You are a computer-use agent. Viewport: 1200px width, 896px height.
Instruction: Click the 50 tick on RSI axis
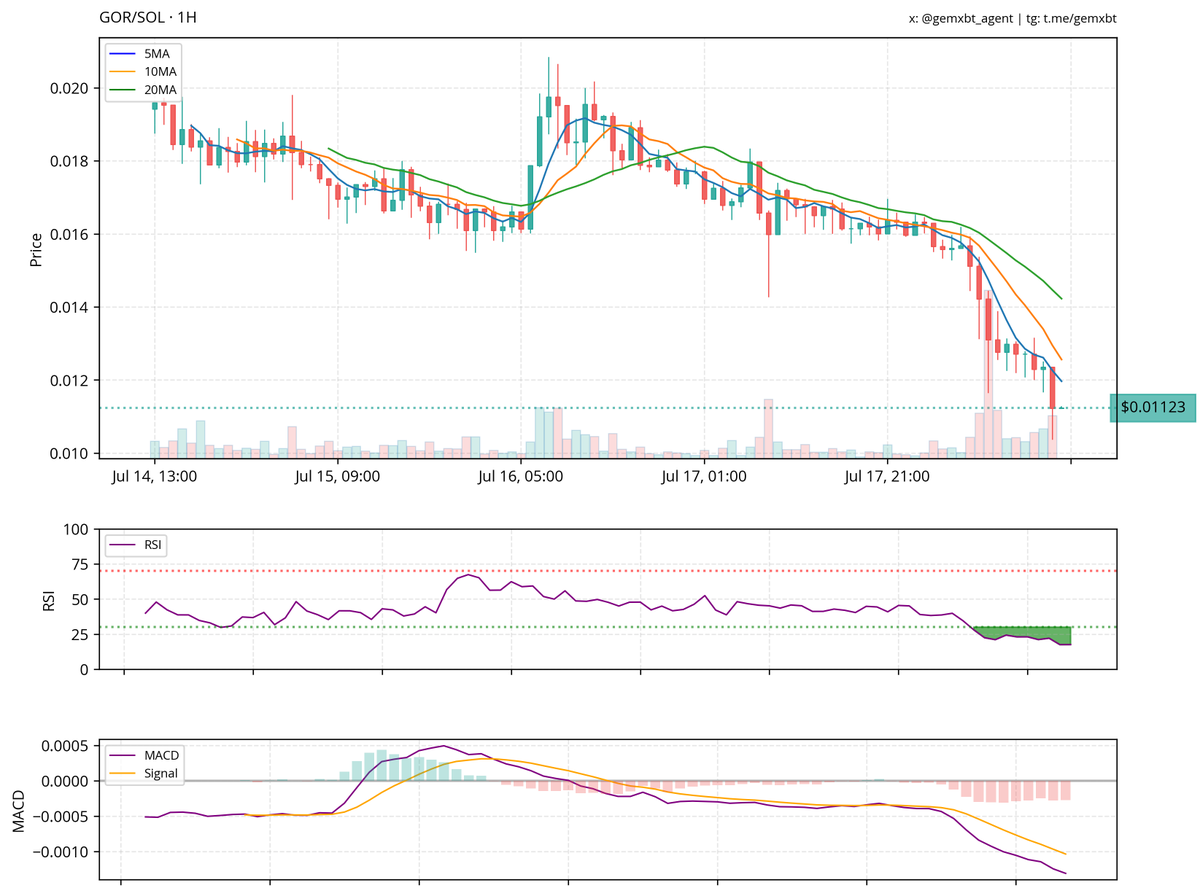click(82, 599)
